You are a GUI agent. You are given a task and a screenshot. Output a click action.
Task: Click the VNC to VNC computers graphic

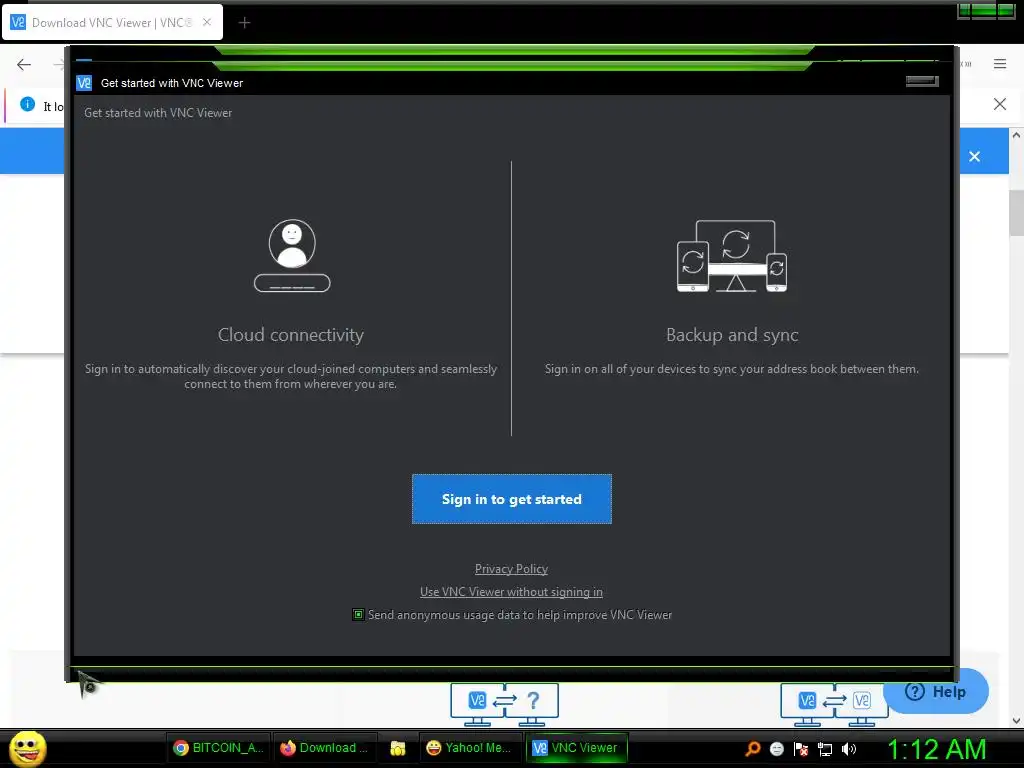(x=835, y=705)
